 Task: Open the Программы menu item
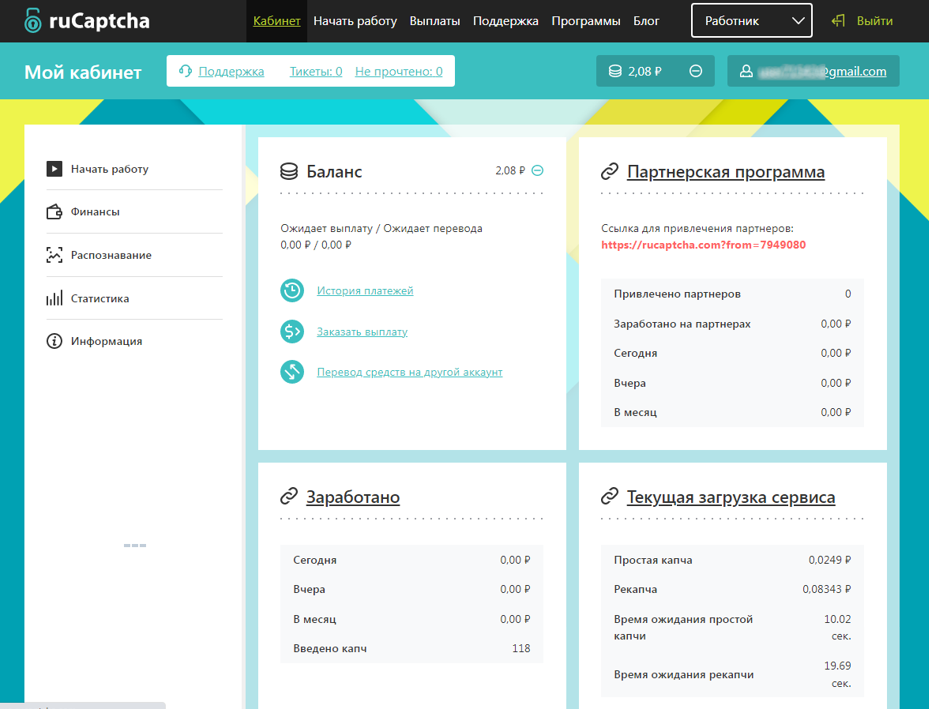(585, 21)
